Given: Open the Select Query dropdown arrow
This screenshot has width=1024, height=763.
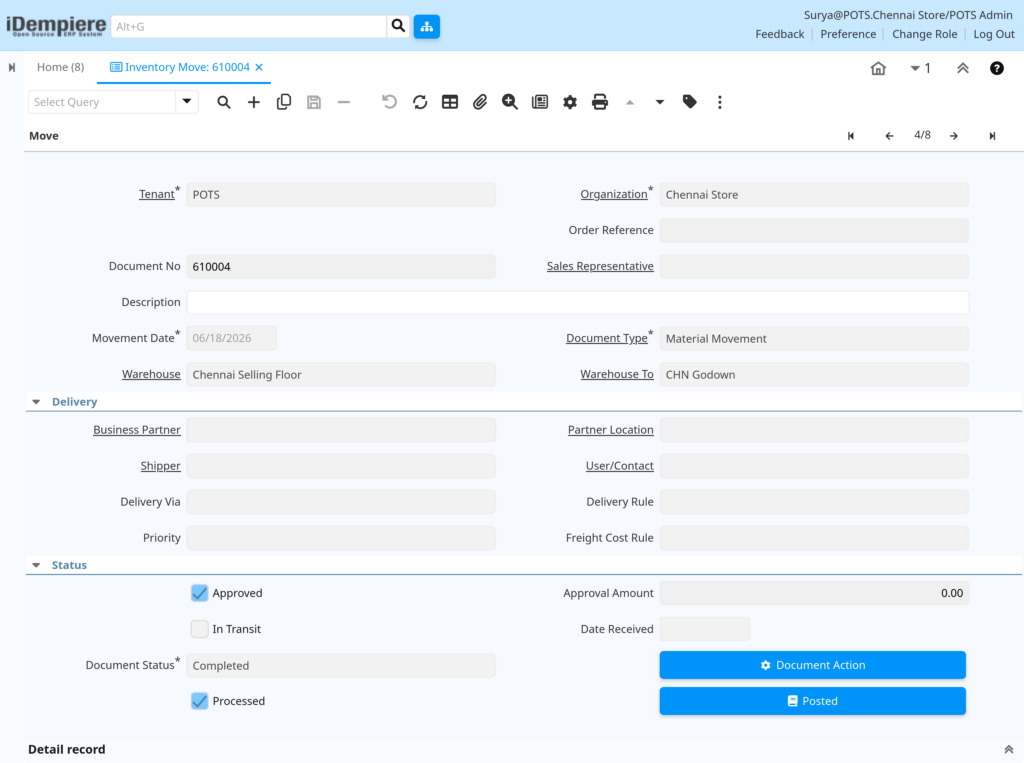Looking at the screenshot, I should click(x=187, y=102).
